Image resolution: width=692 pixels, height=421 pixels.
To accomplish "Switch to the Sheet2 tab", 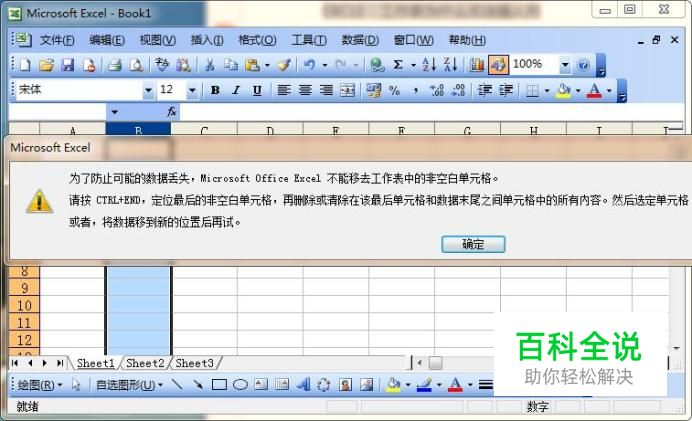I will (145, 363).
